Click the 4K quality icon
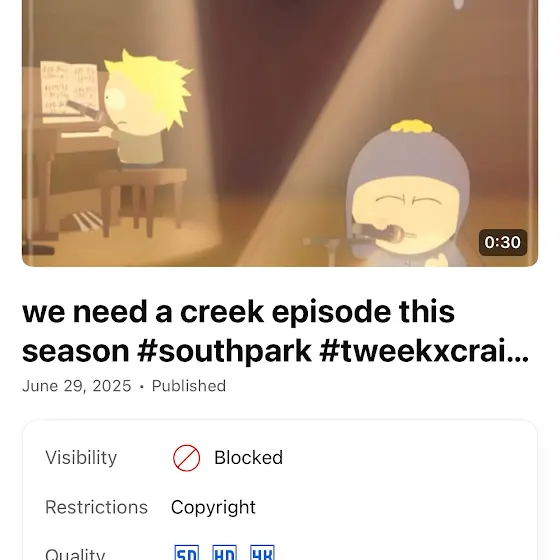 point(262,553)
